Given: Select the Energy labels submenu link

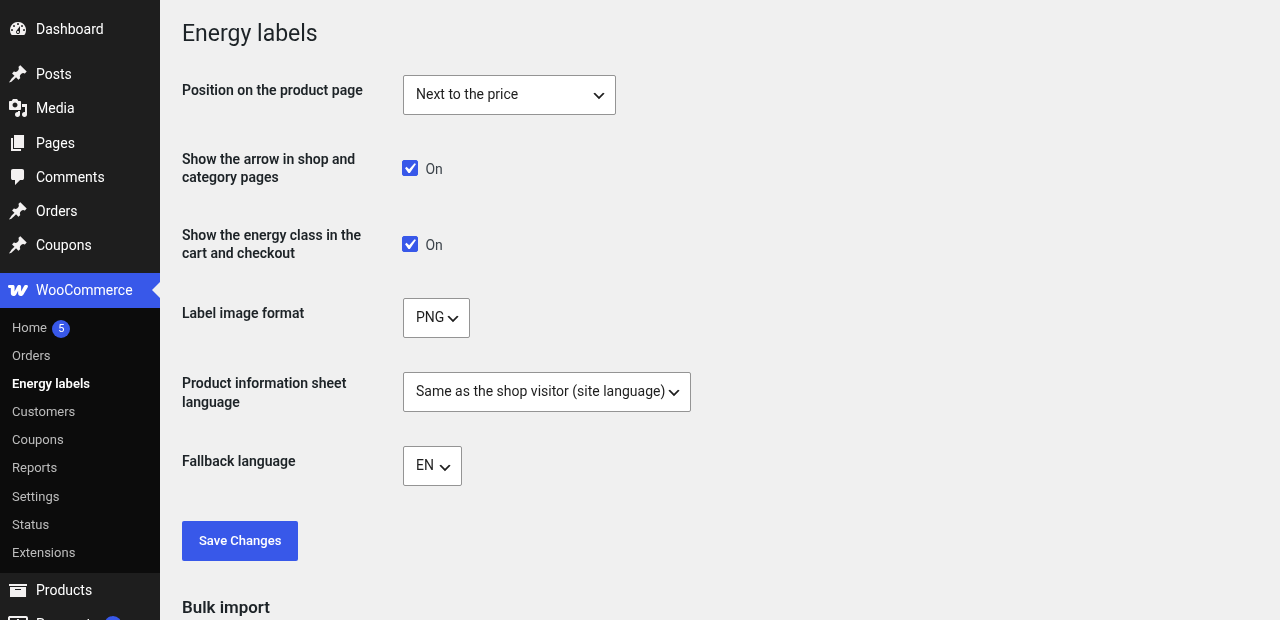Looking at the screenshot, I should (51, 384).
